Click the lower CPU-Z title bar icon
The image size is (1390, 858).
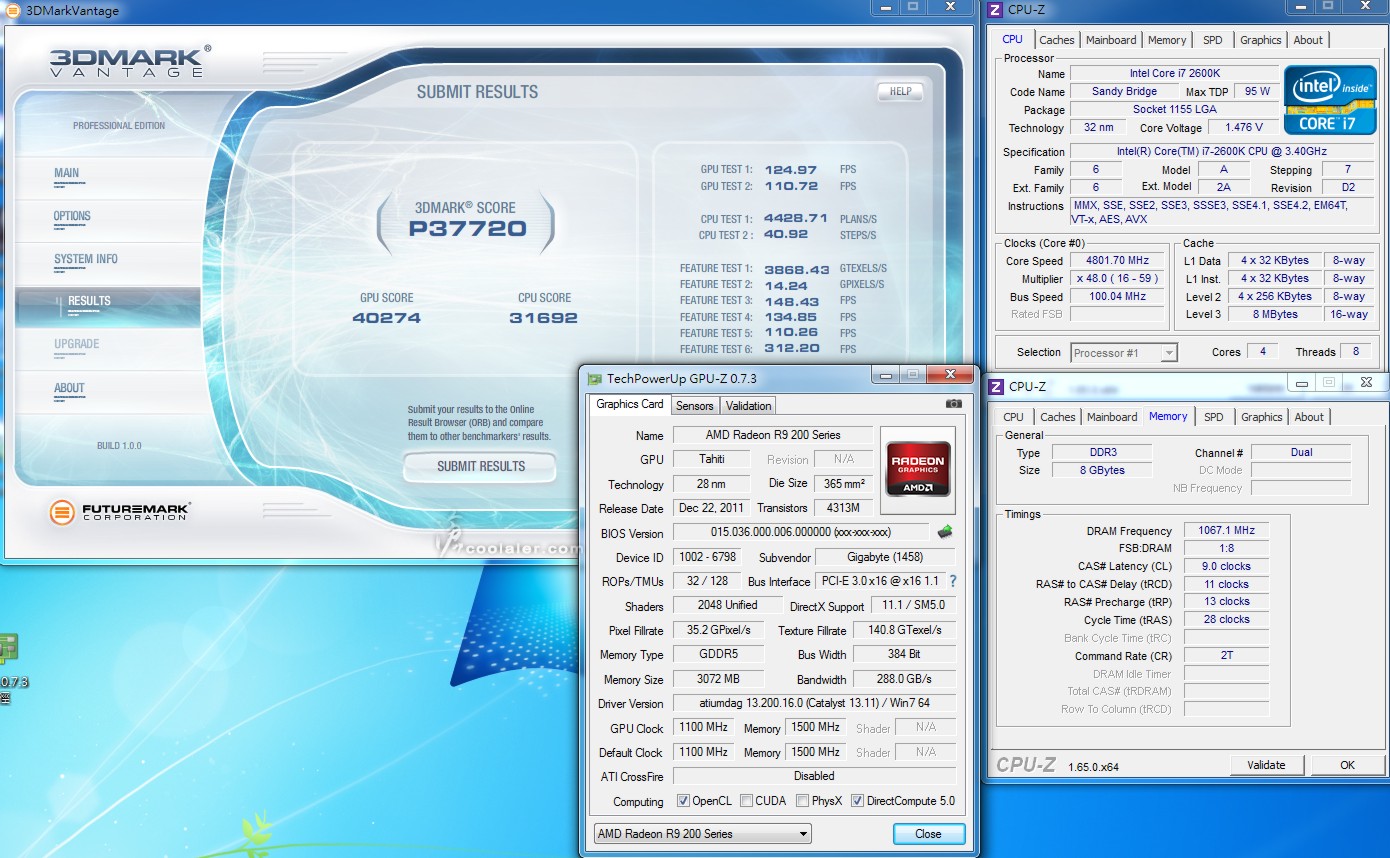pyautogui.click(x=996, y=386)
